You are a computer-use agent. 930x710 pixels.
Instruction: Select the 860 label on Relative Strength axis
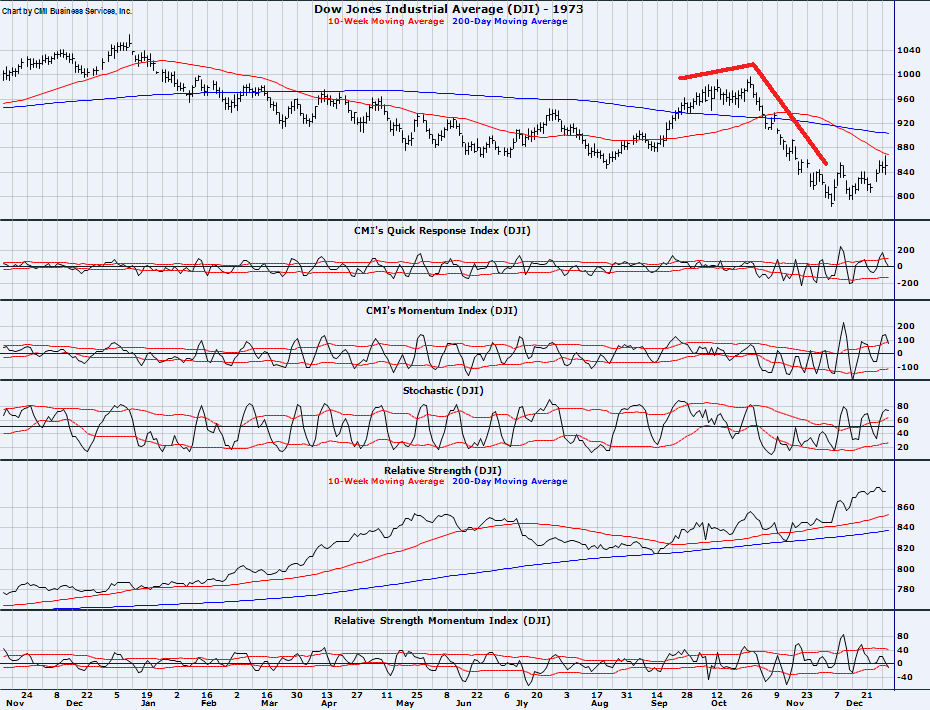[x=907, y=508]
